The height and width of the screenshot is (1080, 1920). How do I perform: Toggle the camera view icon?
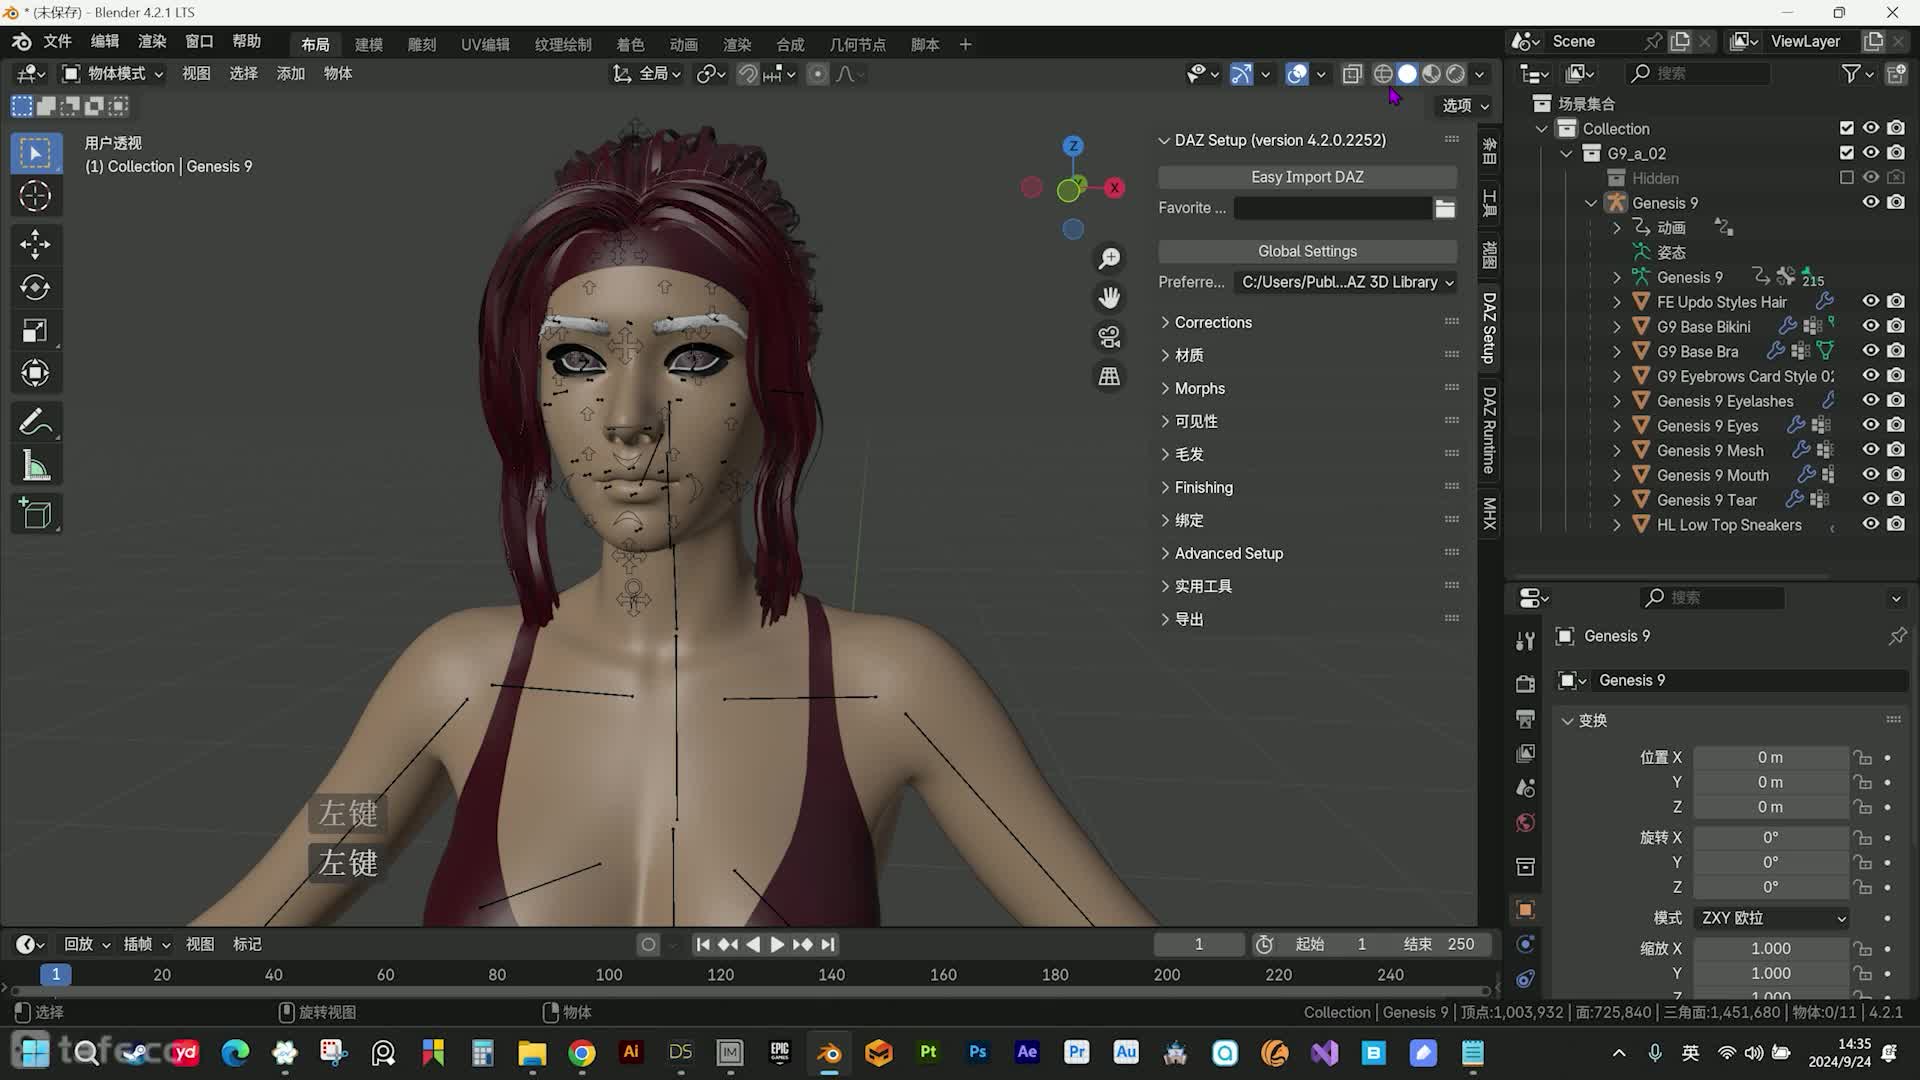pyautogui.click(x=1109, y=337)
